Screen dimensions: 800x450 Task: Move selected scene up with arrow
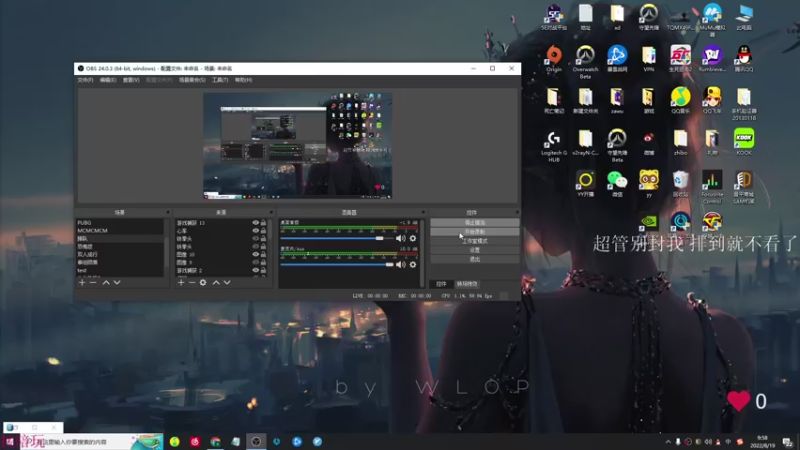coord(106,283)
